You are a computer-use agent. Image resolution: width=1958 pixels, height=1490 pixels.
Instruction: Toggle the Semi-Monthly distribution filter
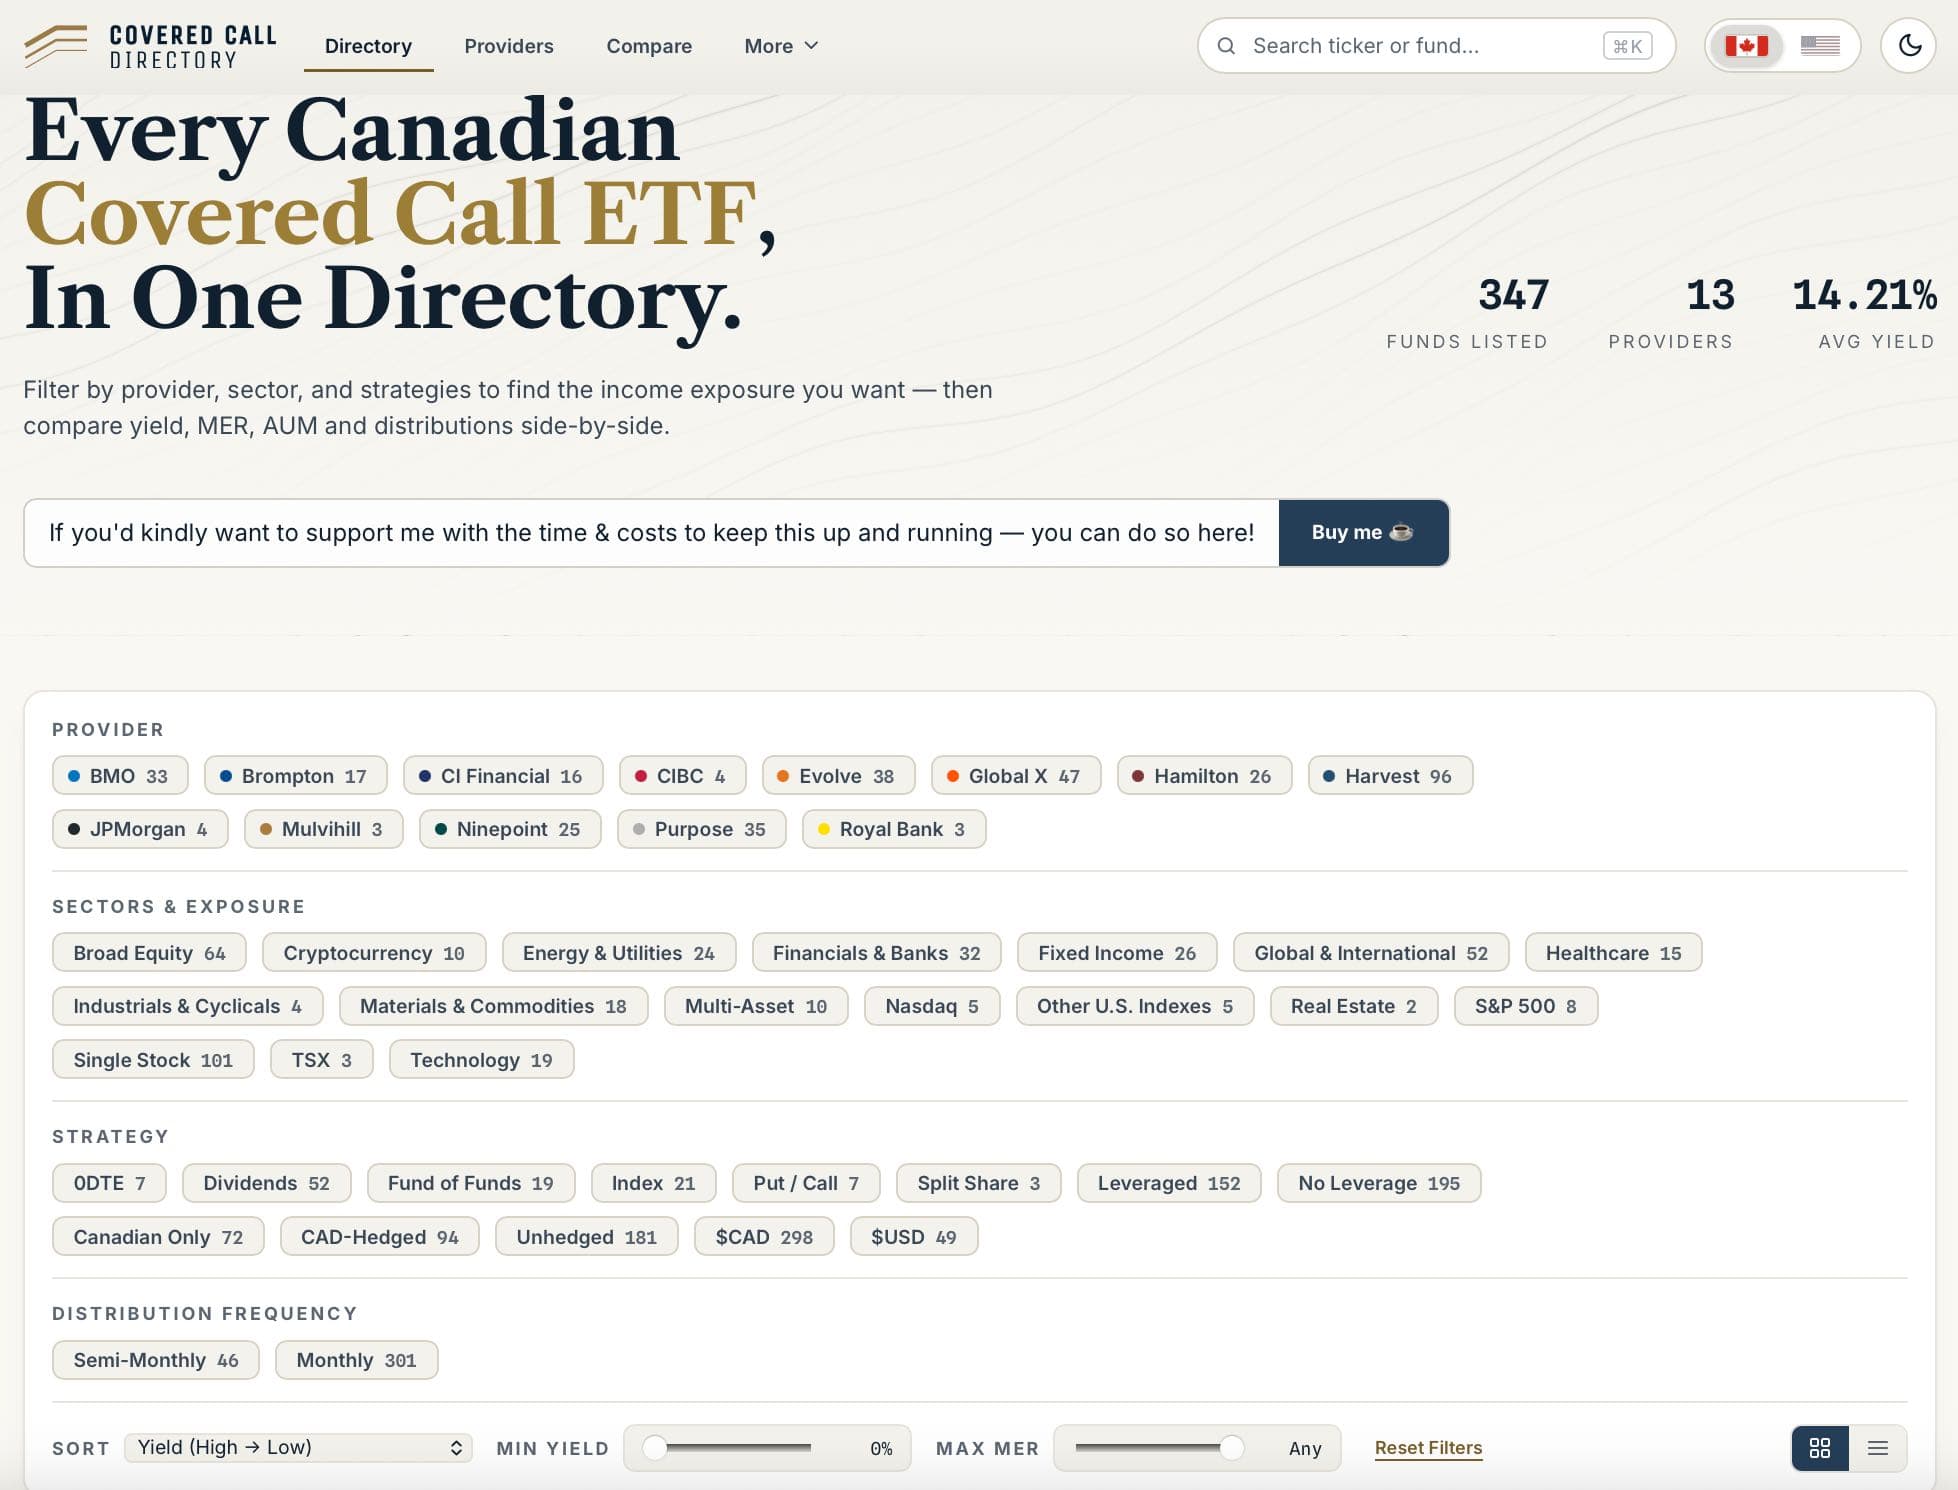pos(156,1360)
